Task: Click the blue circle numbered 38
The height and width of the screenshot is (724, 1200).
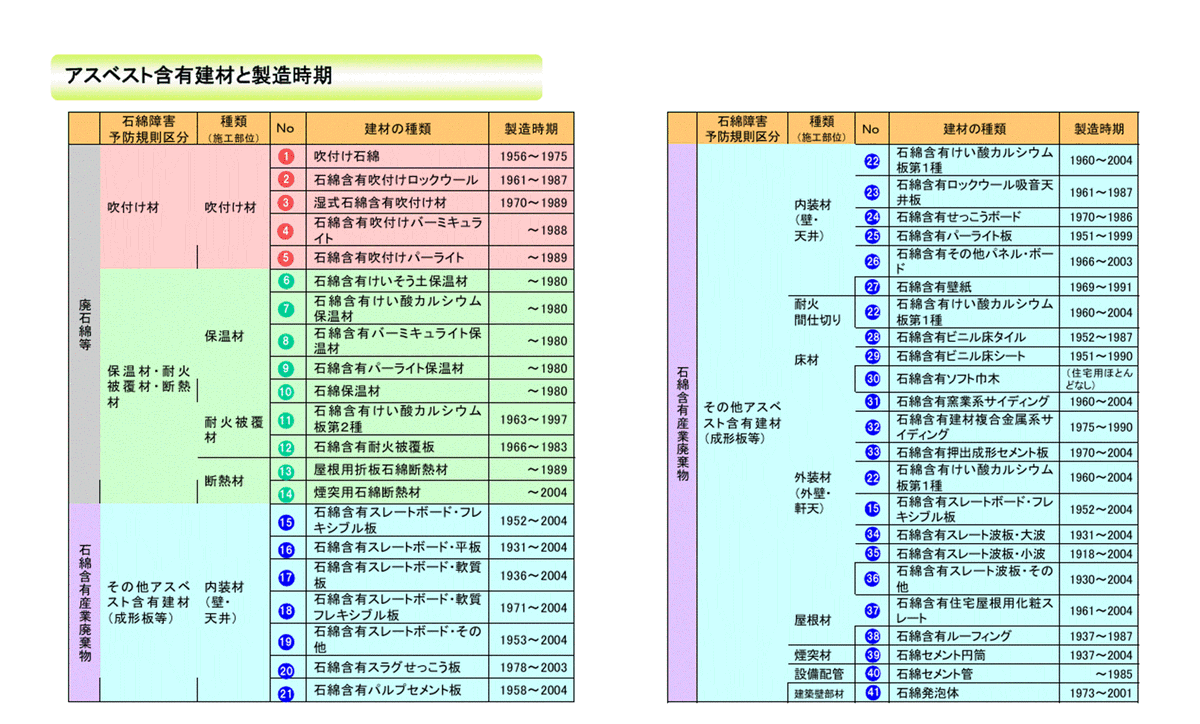Action: tap(872, 636)
